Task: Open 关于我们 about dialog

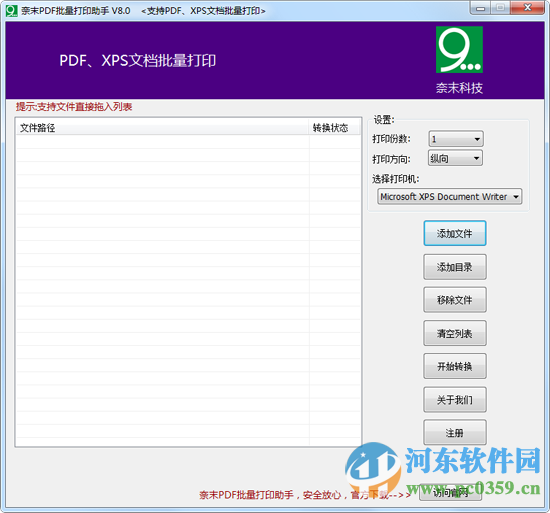Action: point(455,399)
